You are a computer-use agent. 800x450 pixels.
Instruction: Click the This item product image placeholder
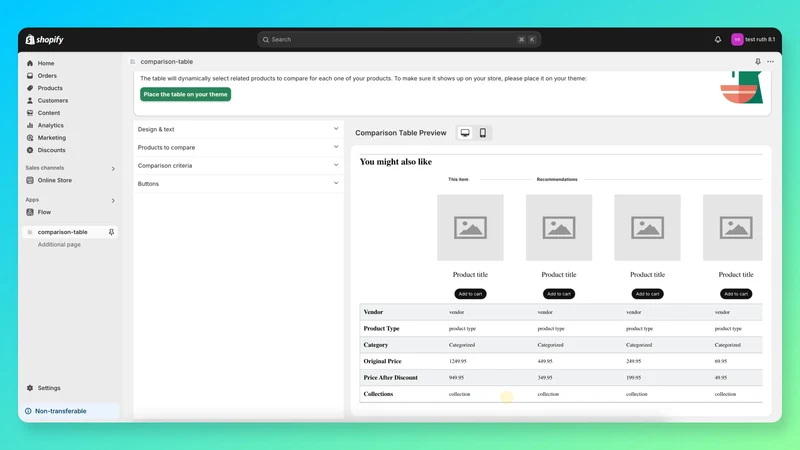pos(470,228)
